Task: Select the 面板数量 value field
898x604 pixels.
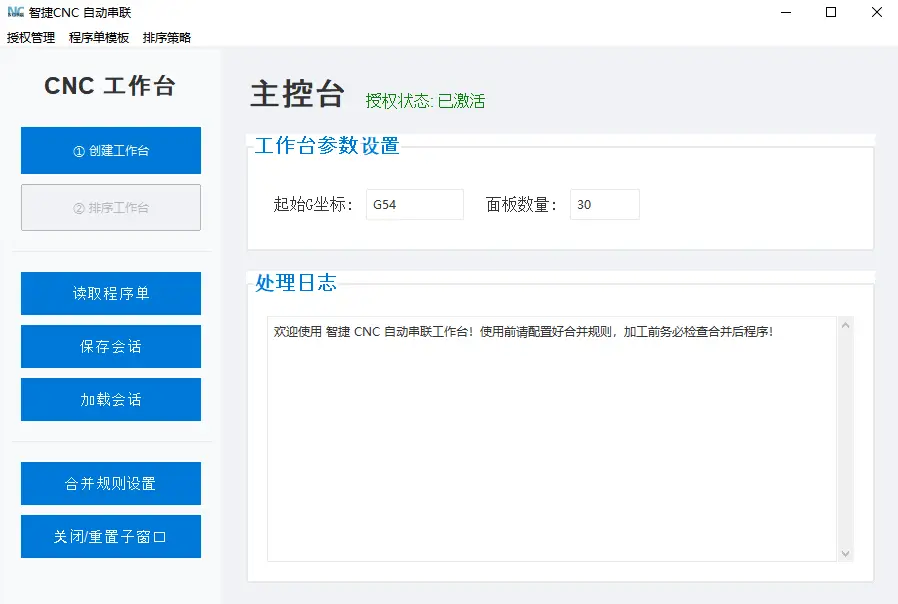Action: coord(604,204)
